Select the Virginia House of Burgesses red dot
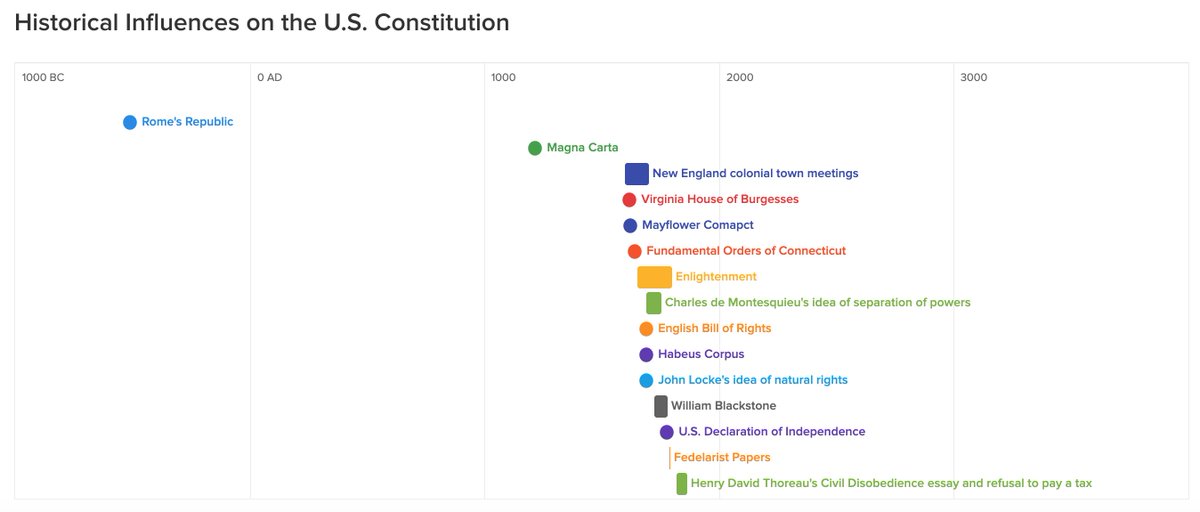1200x512 pixels. pos(629,200)
